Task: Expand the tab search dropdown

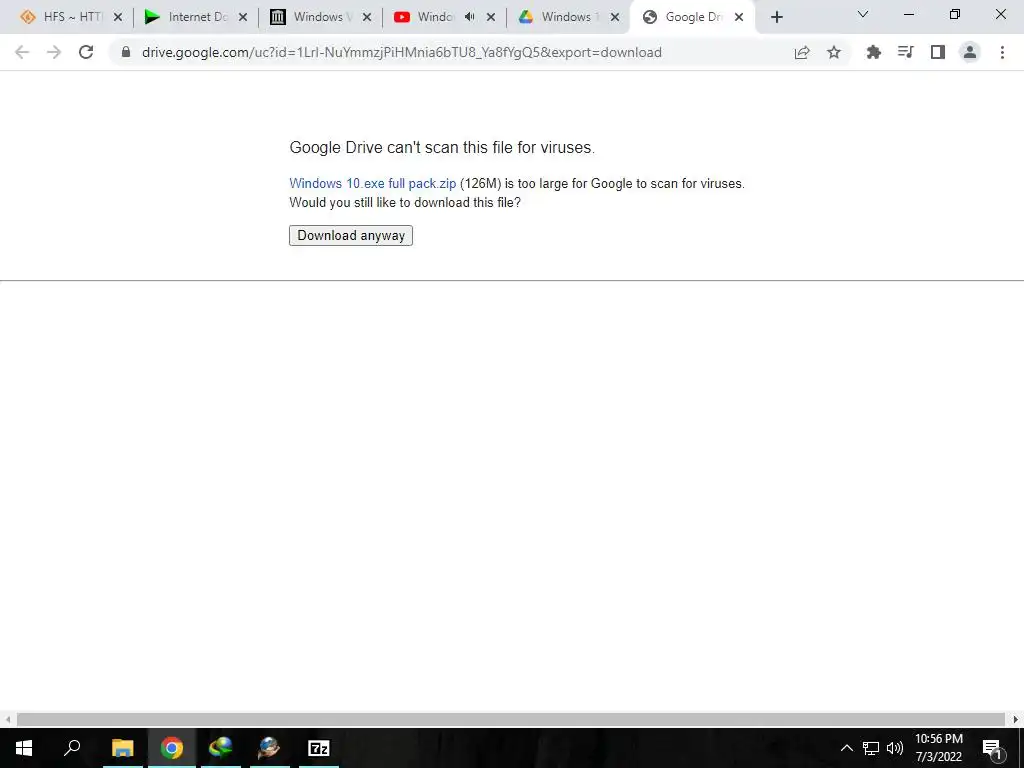Action: tap(863, 14)
